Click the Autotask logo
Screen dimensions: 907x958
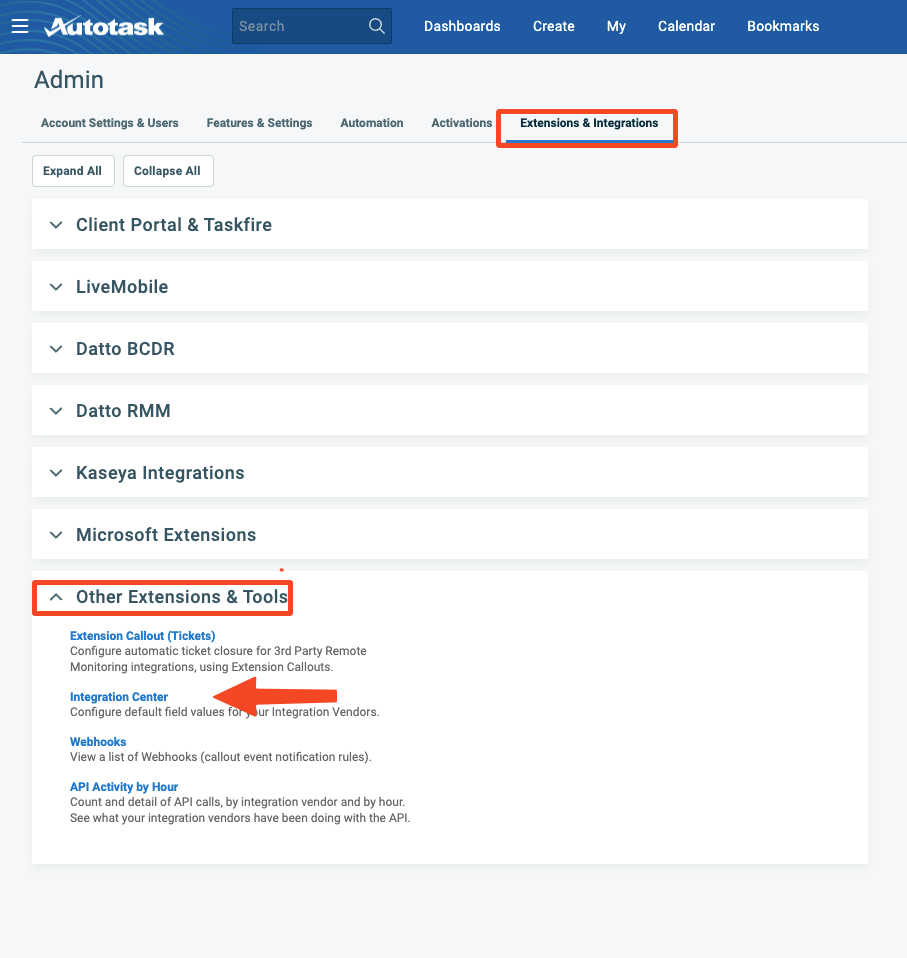pos(104,26)
